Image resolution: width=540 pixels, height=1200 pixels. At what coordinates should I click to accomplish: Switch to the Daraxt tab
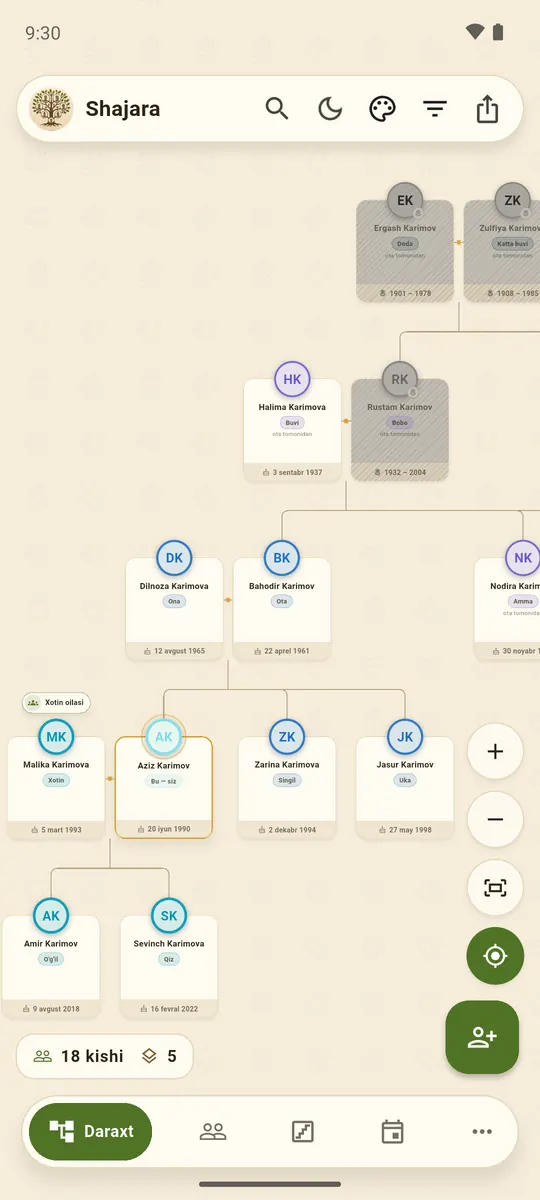[90, 1131]
